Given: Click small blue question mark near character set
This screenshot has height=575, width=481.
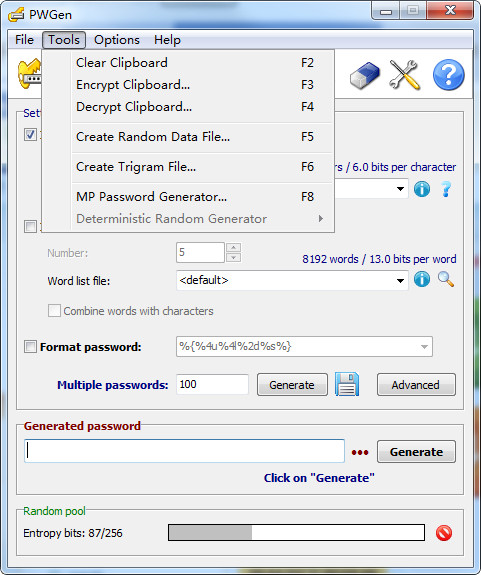Looking at the screenshot, I should (446, 189).
